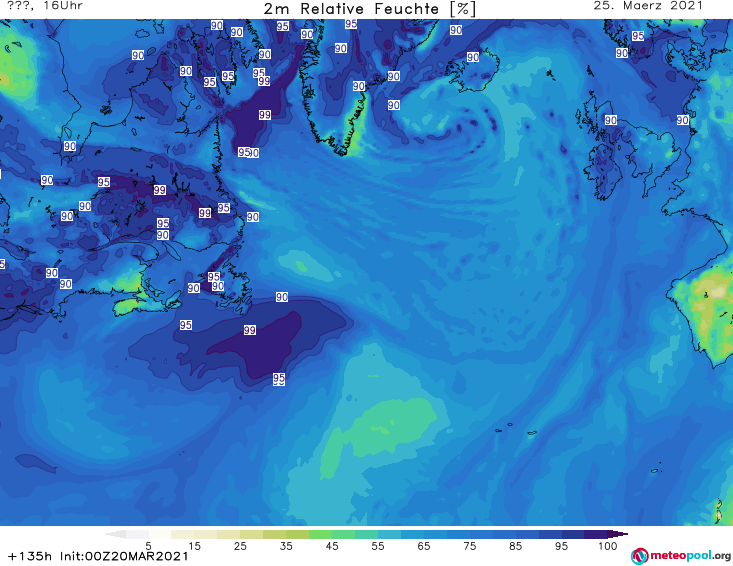Click the legend tick label '55'
Screen dimensions: 733x566
pos(378,546)
